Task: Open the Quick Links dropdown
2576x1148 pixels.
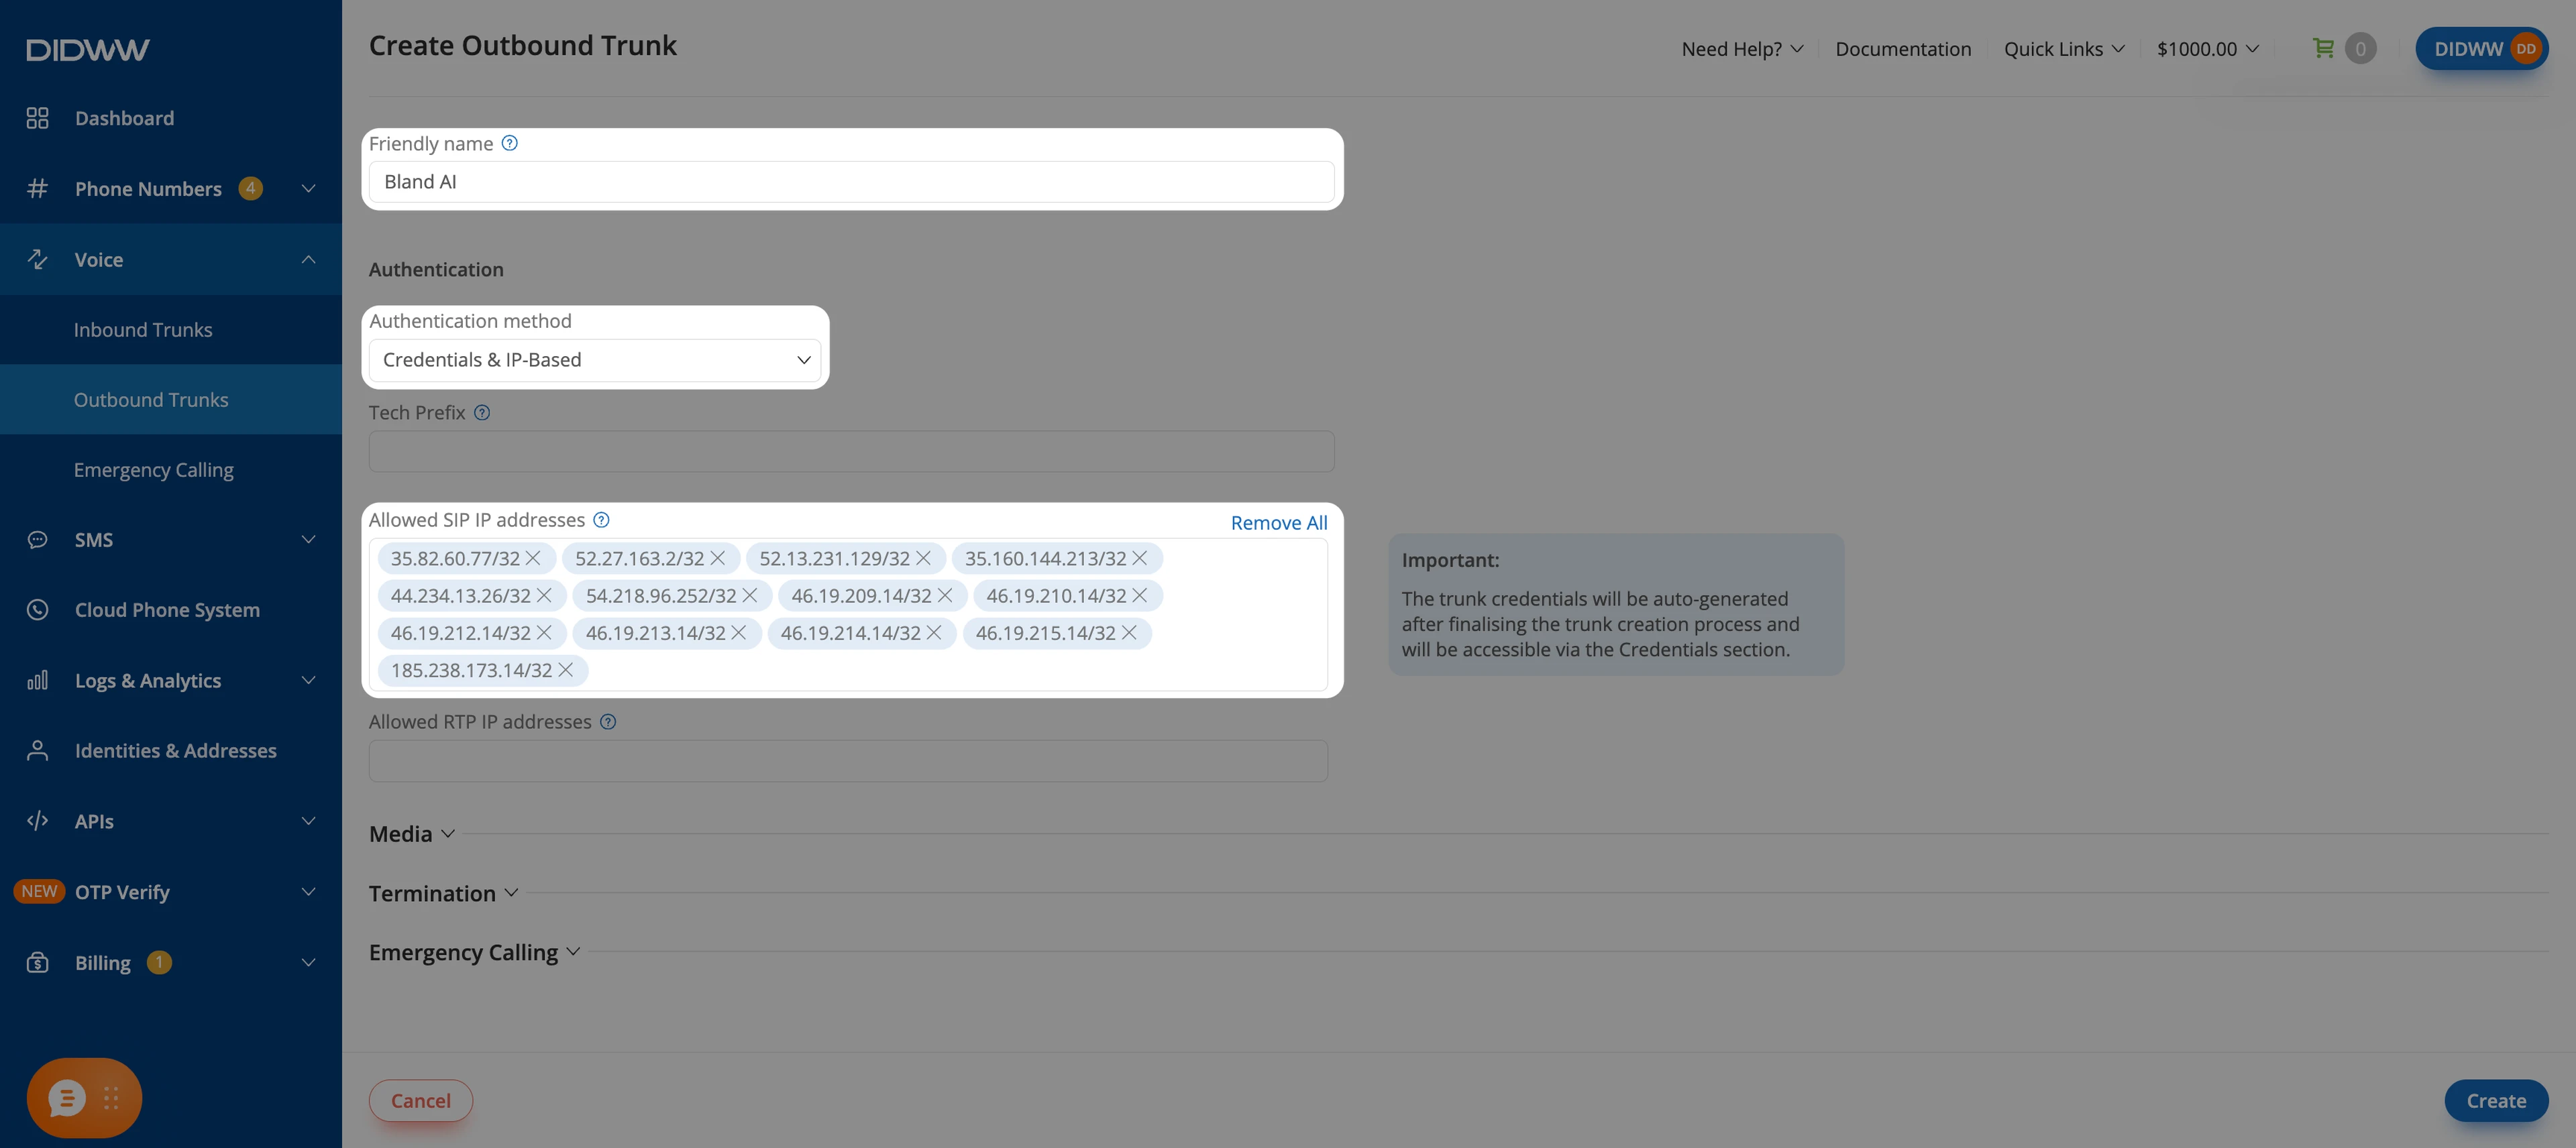Action: coord(2064,49)
